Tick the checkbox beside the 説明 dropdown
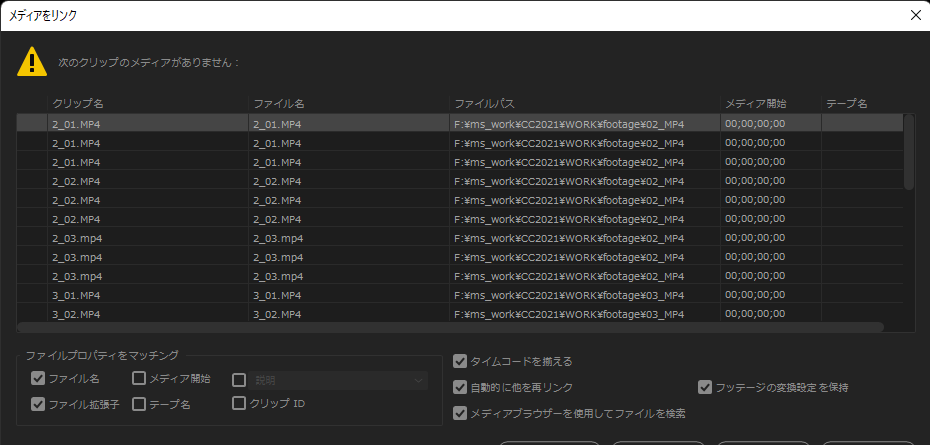This screenshot has width=930, height=445. click(239, 380)
